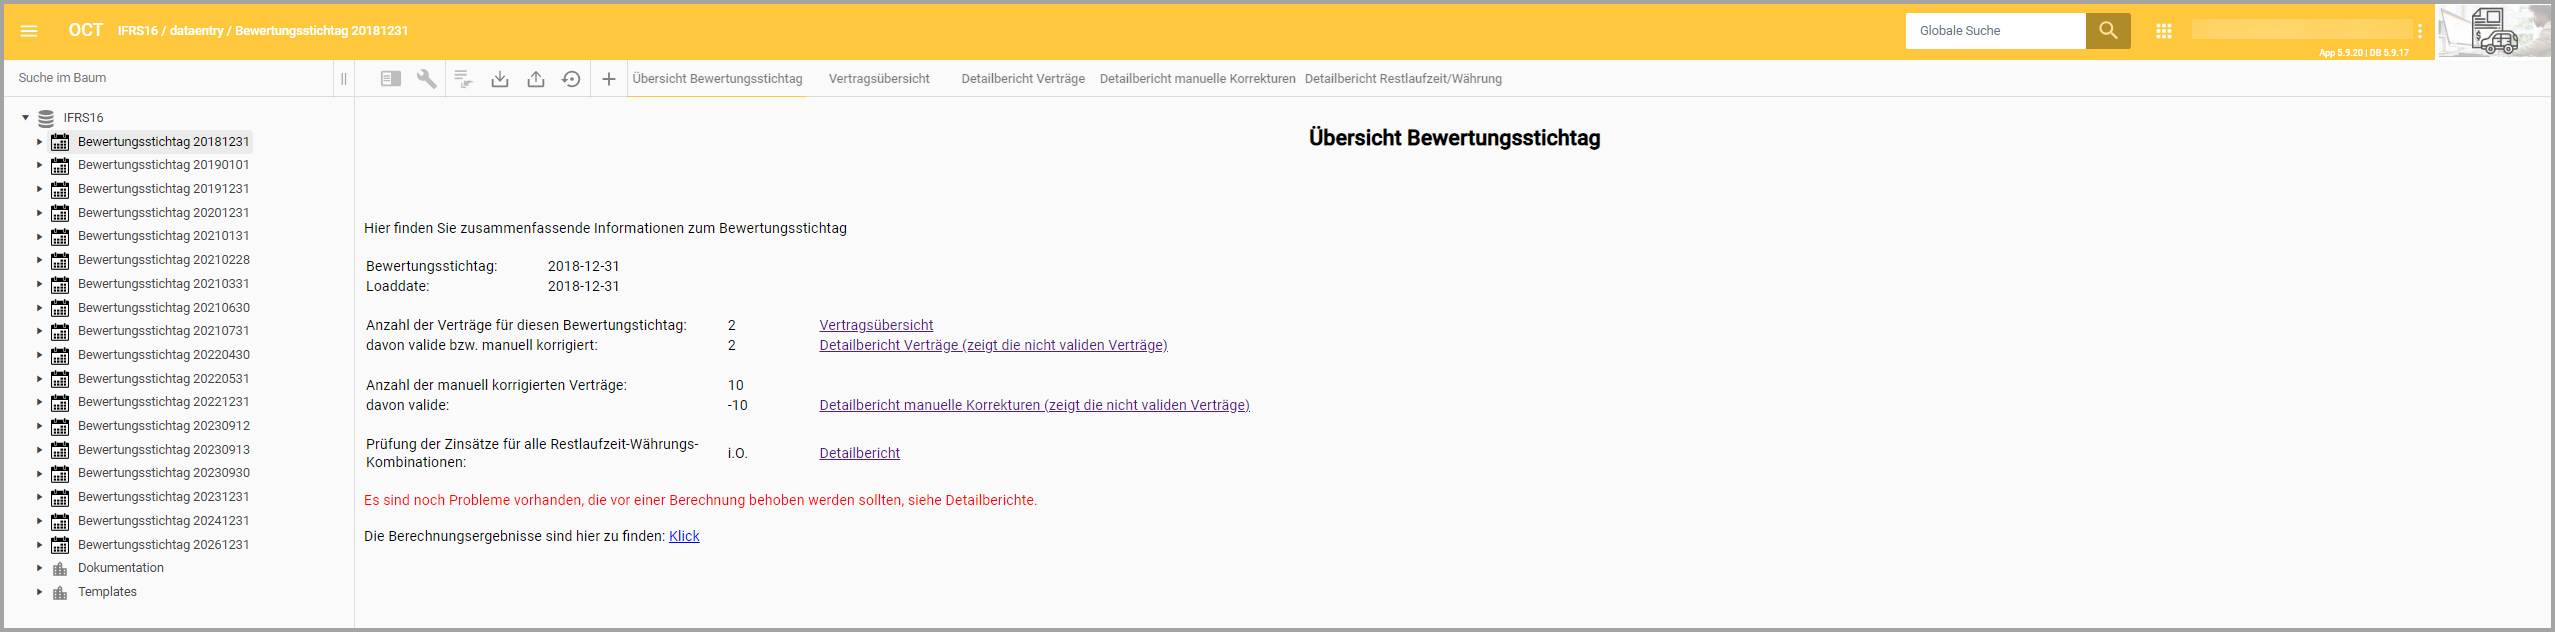Collapse the IFRS16 root tree node

click(26, 118)
